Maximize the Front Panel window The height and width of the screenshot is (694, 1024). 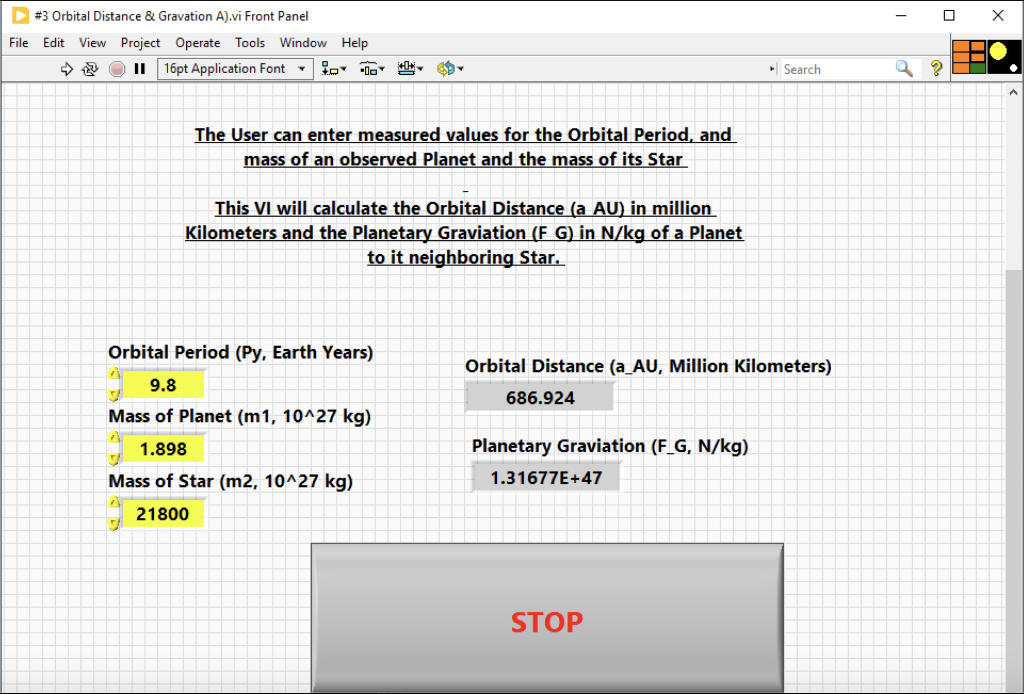pyautogui.click(x=950, y=16)
